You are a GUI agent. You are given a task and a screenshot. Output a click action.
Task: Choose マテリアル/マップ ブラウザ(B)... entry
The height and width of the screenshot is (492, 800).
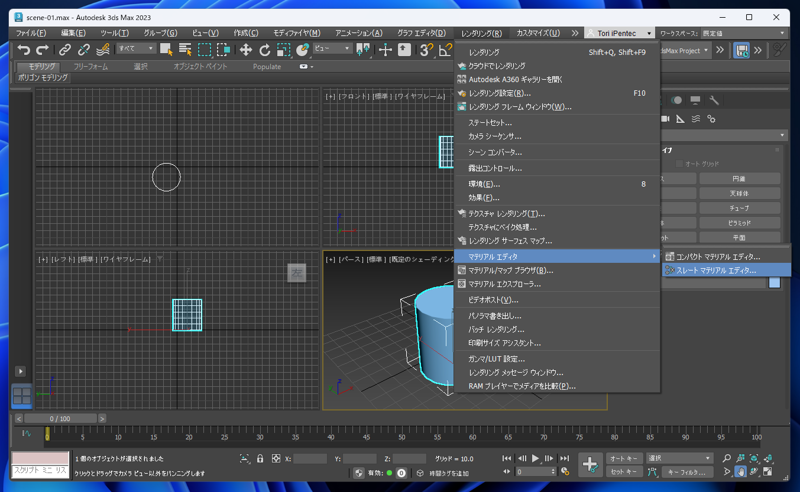[x=557, y=270]
